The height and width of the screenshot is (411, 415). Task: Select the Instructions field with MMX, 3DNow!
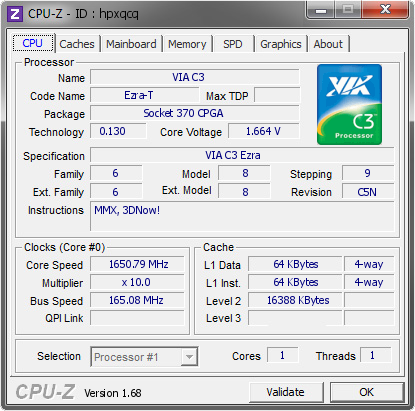[242, 216]
